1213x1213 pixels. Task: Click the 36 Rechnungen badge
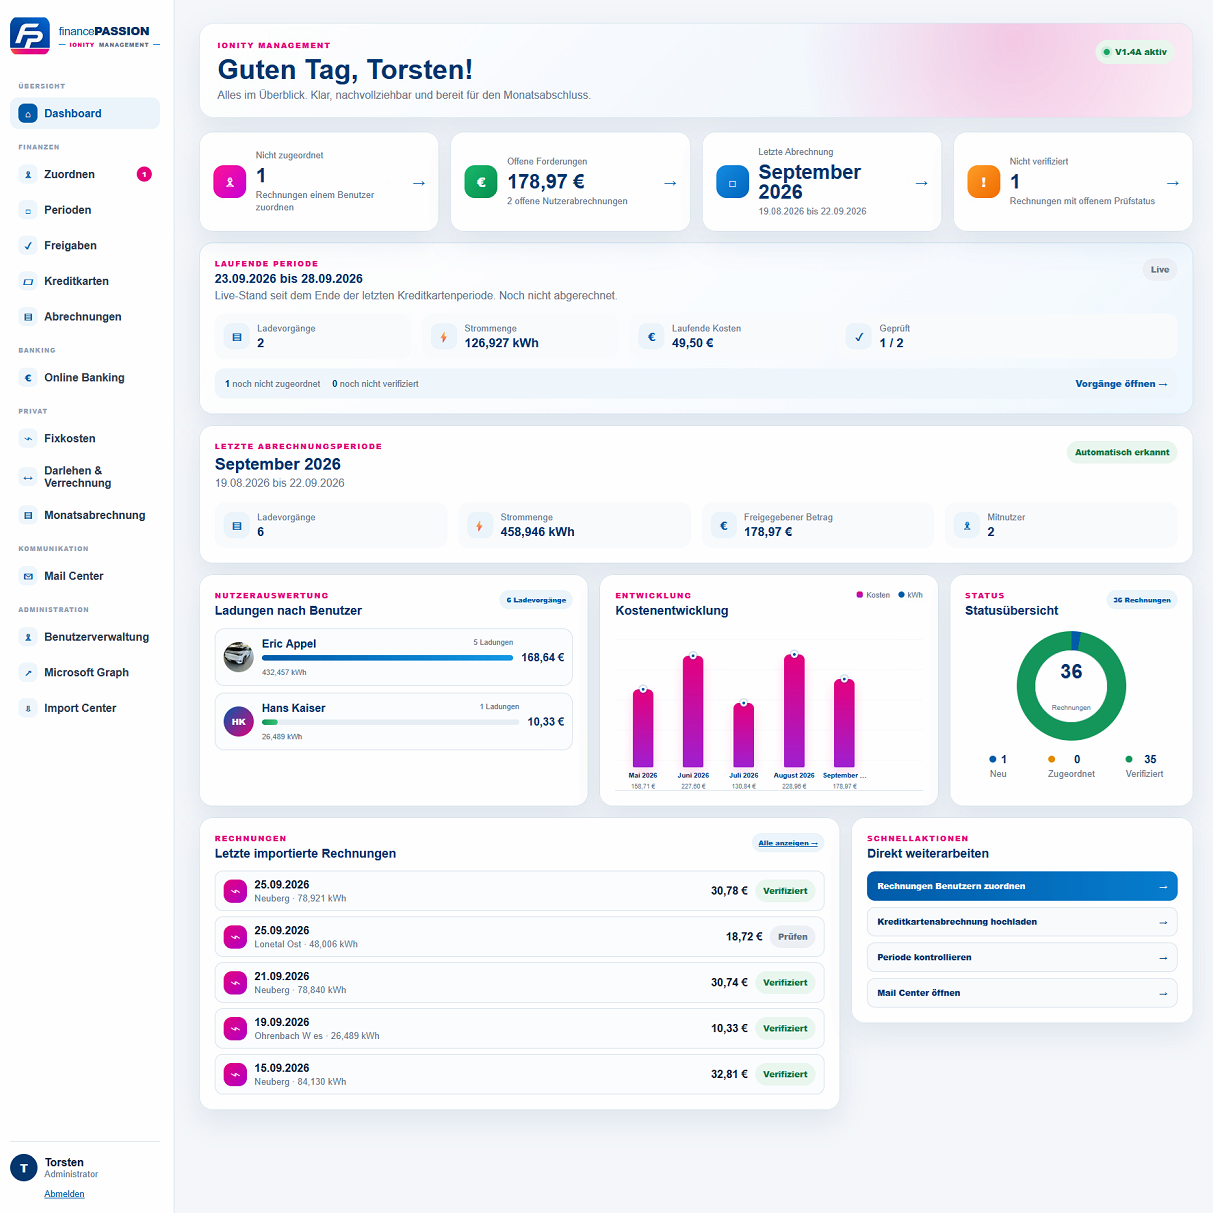pos(1142,601)
